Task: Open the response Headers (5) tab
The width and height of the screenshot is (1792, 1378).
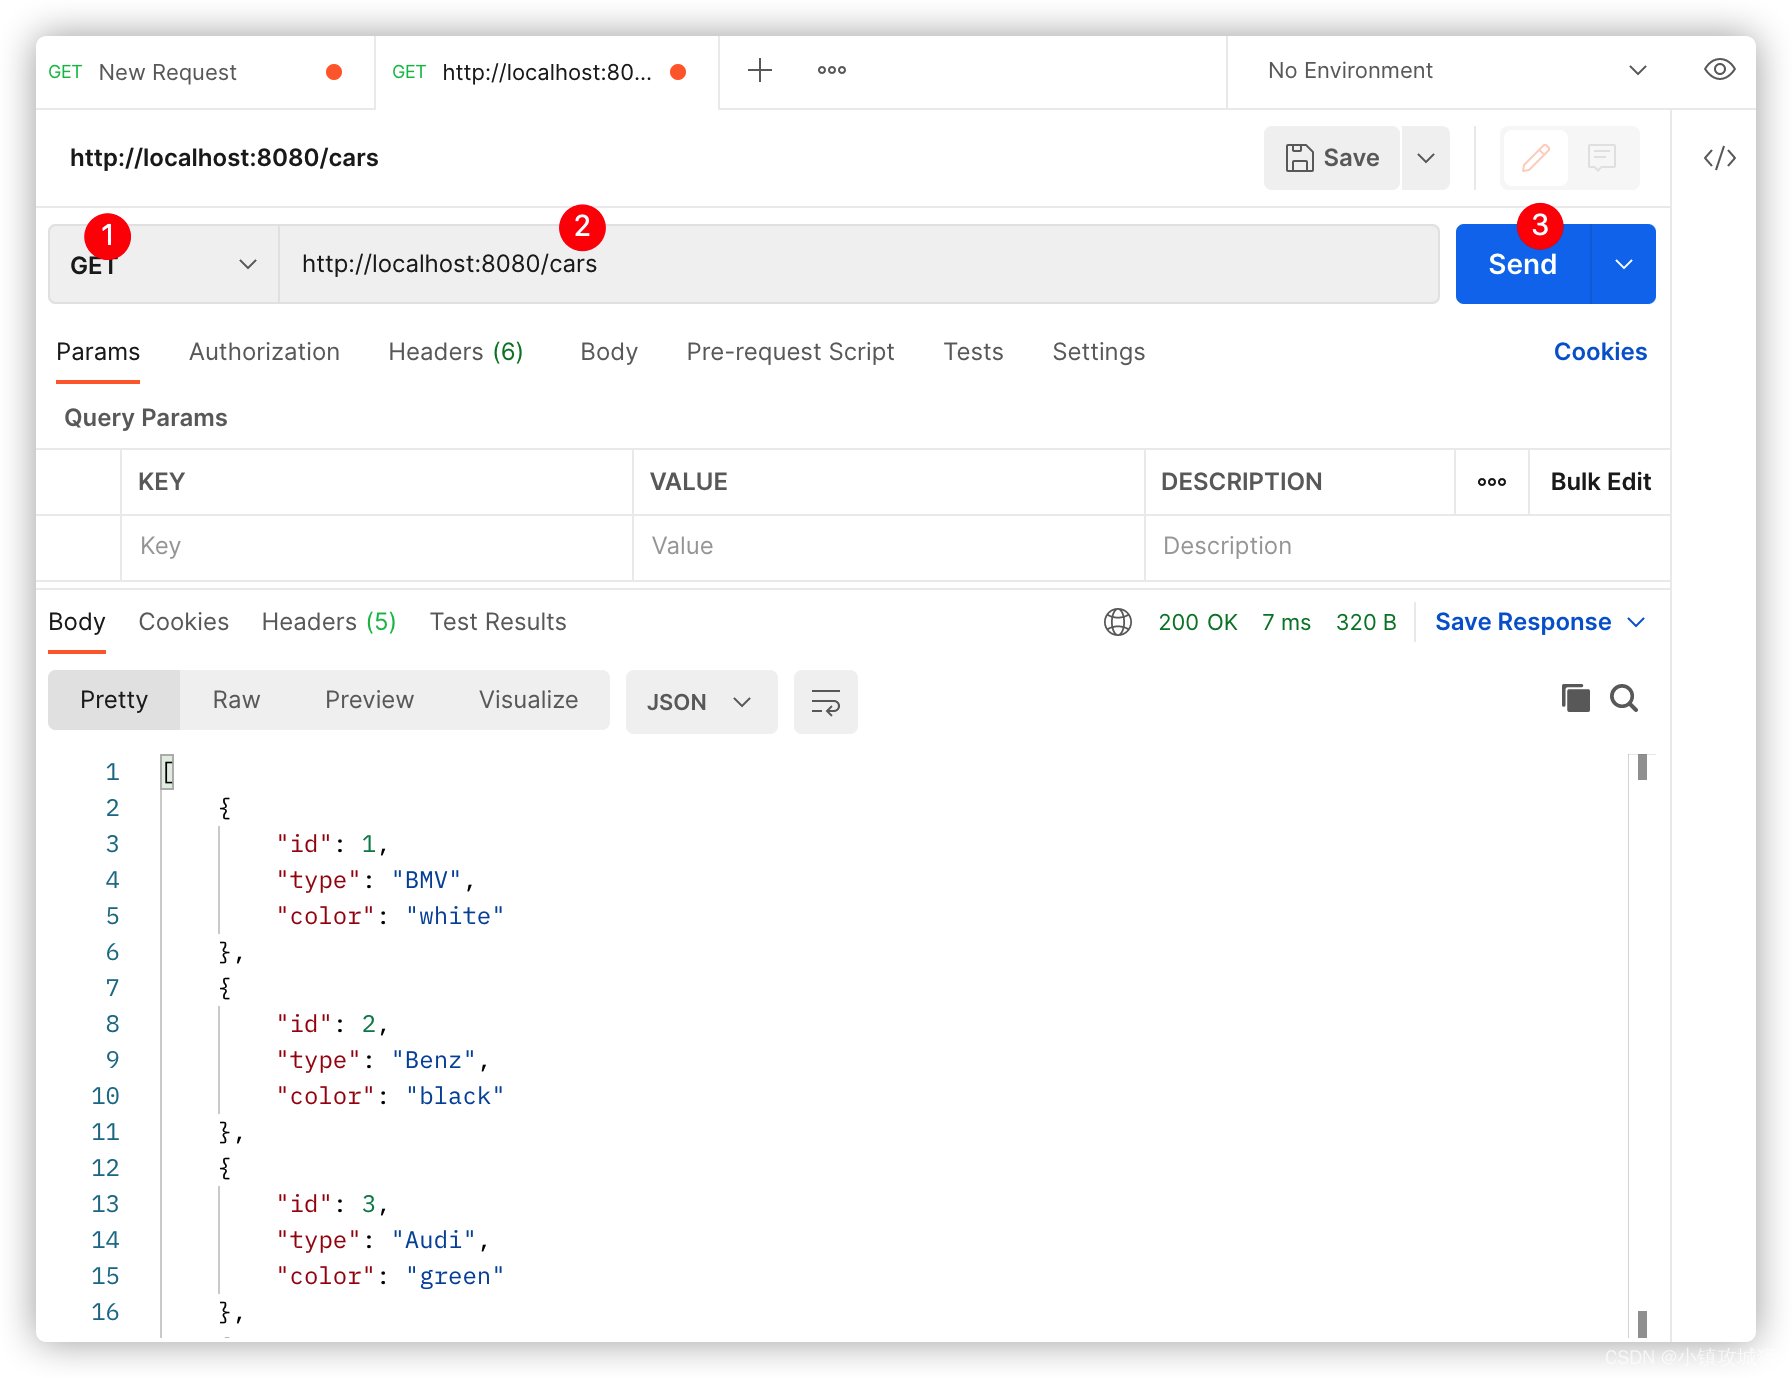Action: [x=329, y=622]
